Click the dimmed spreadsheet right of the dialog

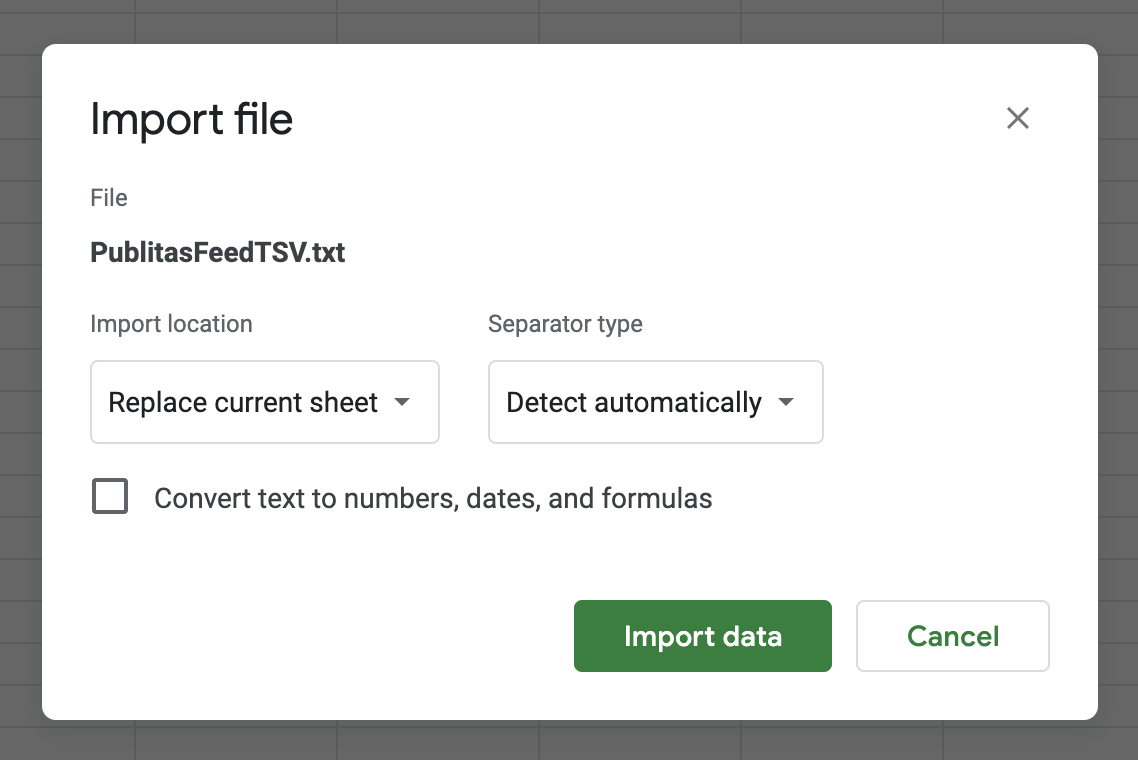[x=1118, y=380]
